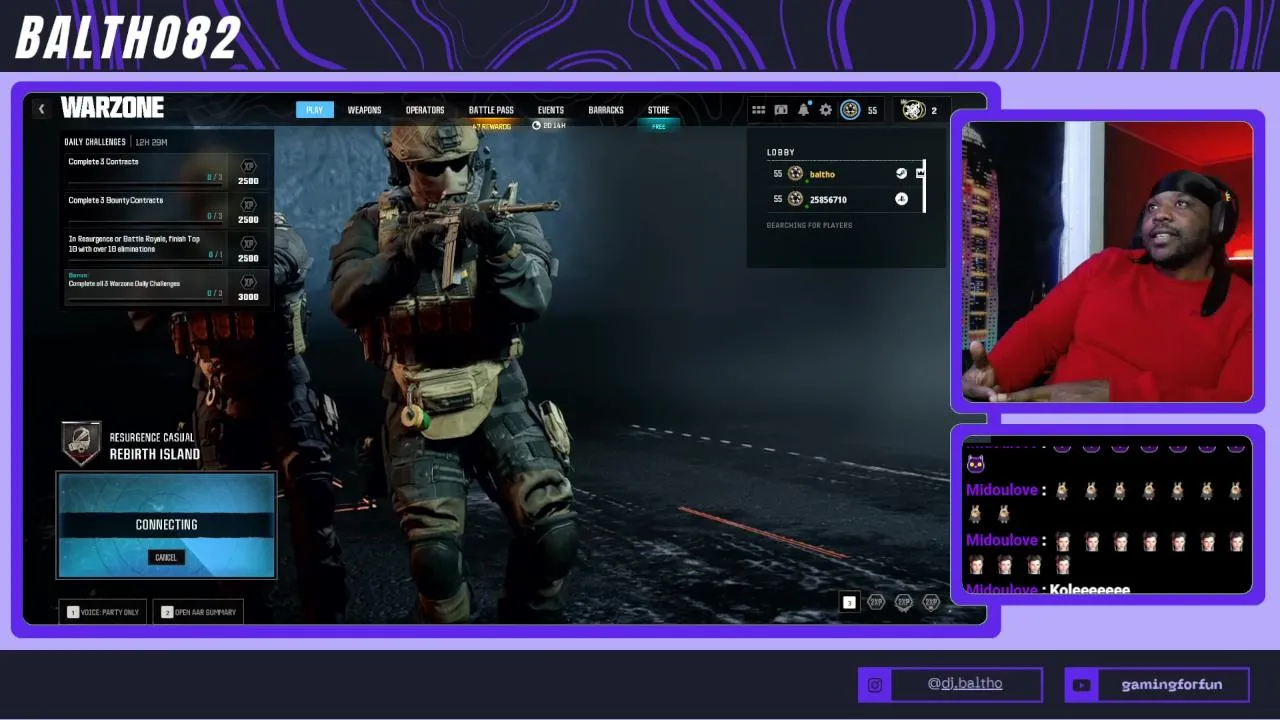Click the @dj.baltho Instagram link
Screen dimensions: 1280x720
[x=965, y=684]
